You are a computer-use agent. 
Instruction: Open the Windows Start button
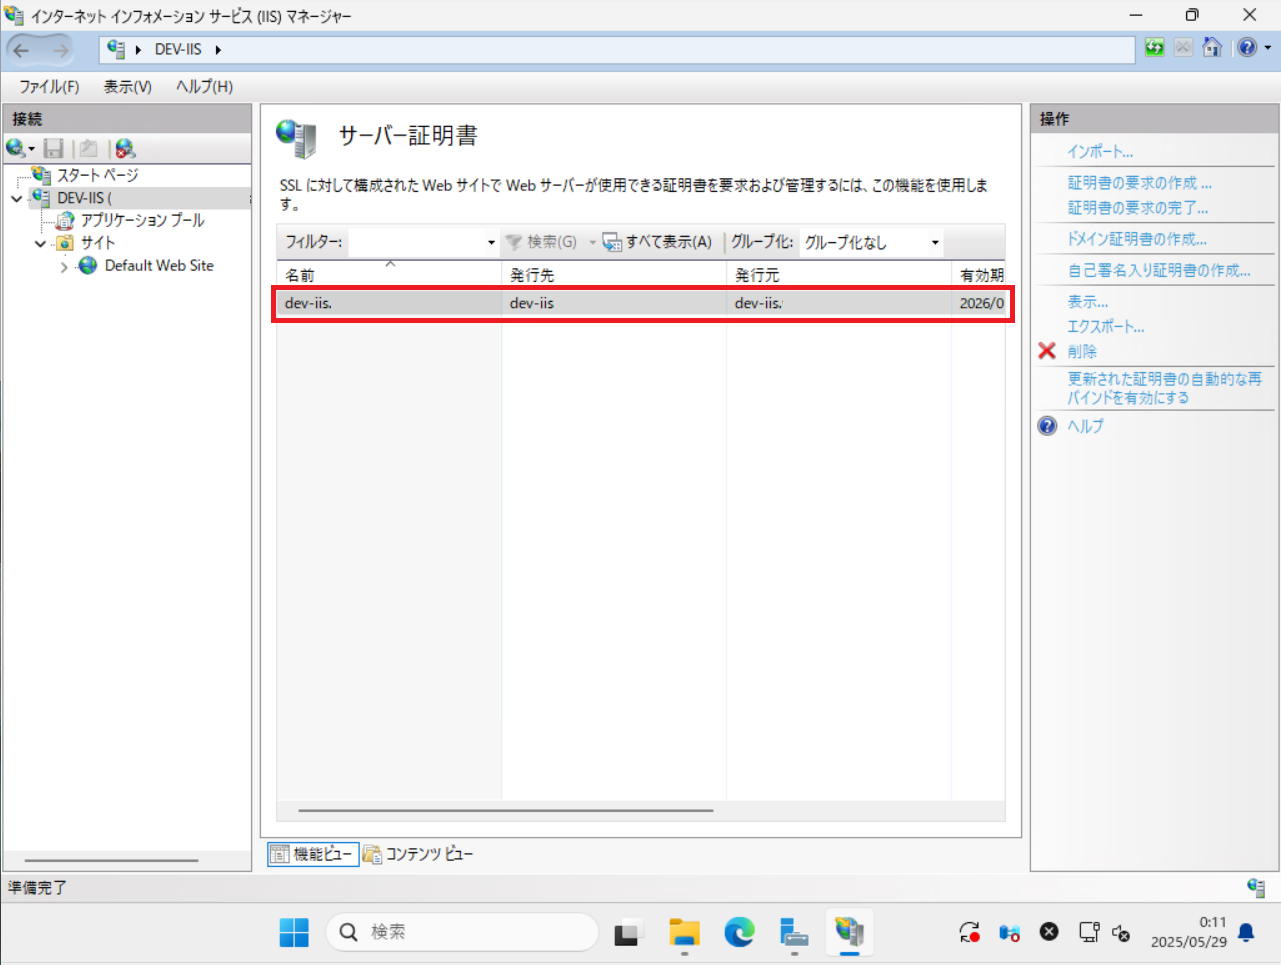294,932
